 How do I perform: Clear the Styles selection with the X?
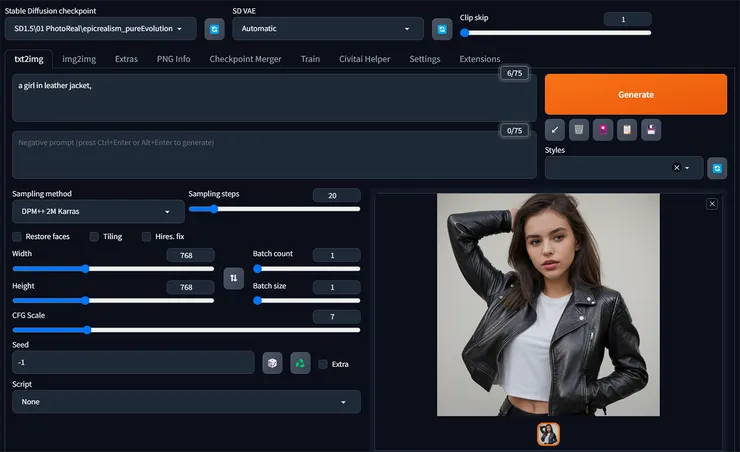coord(677,167)
